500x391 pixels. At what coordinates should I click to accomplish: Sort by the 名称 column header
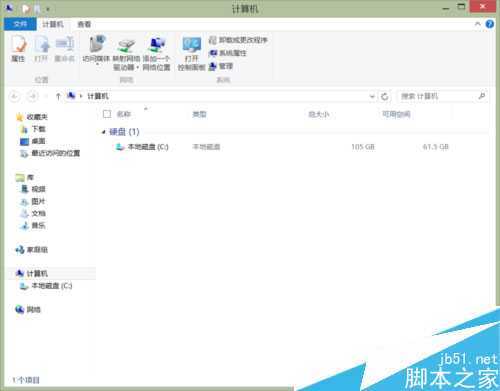point(124,114)
